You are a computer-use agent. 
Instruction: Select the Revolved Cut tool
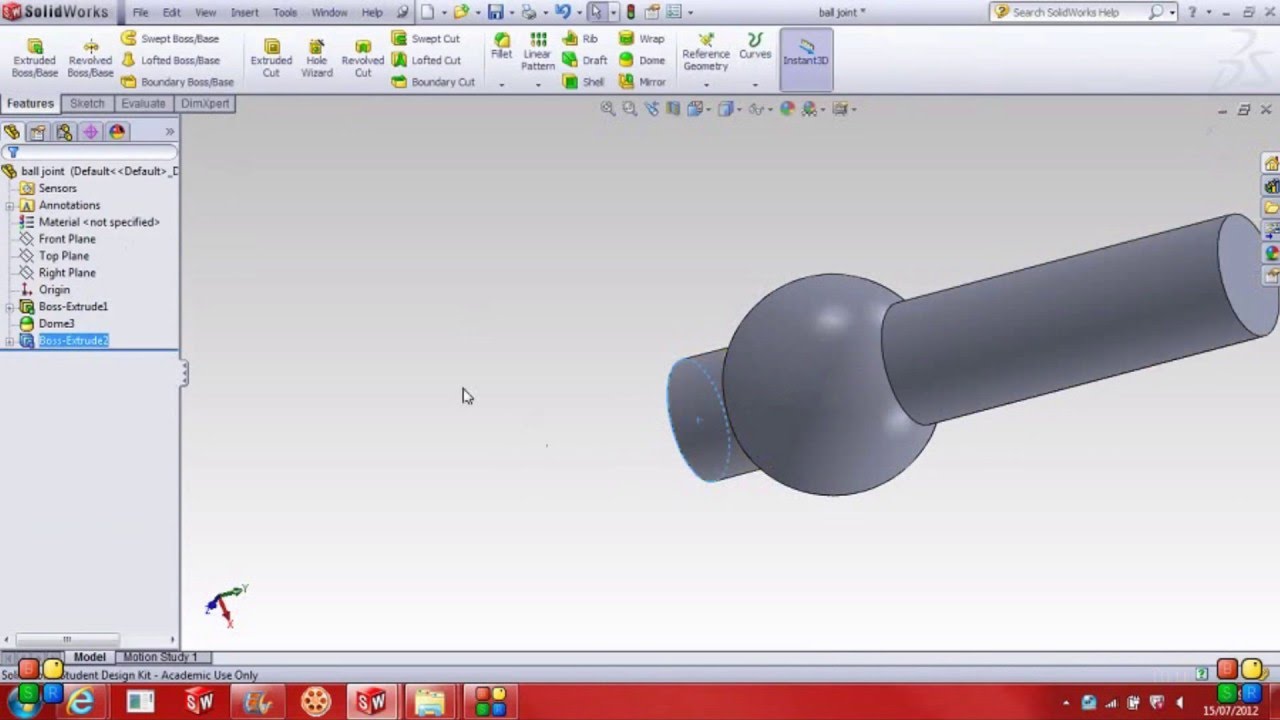[362, 55]
